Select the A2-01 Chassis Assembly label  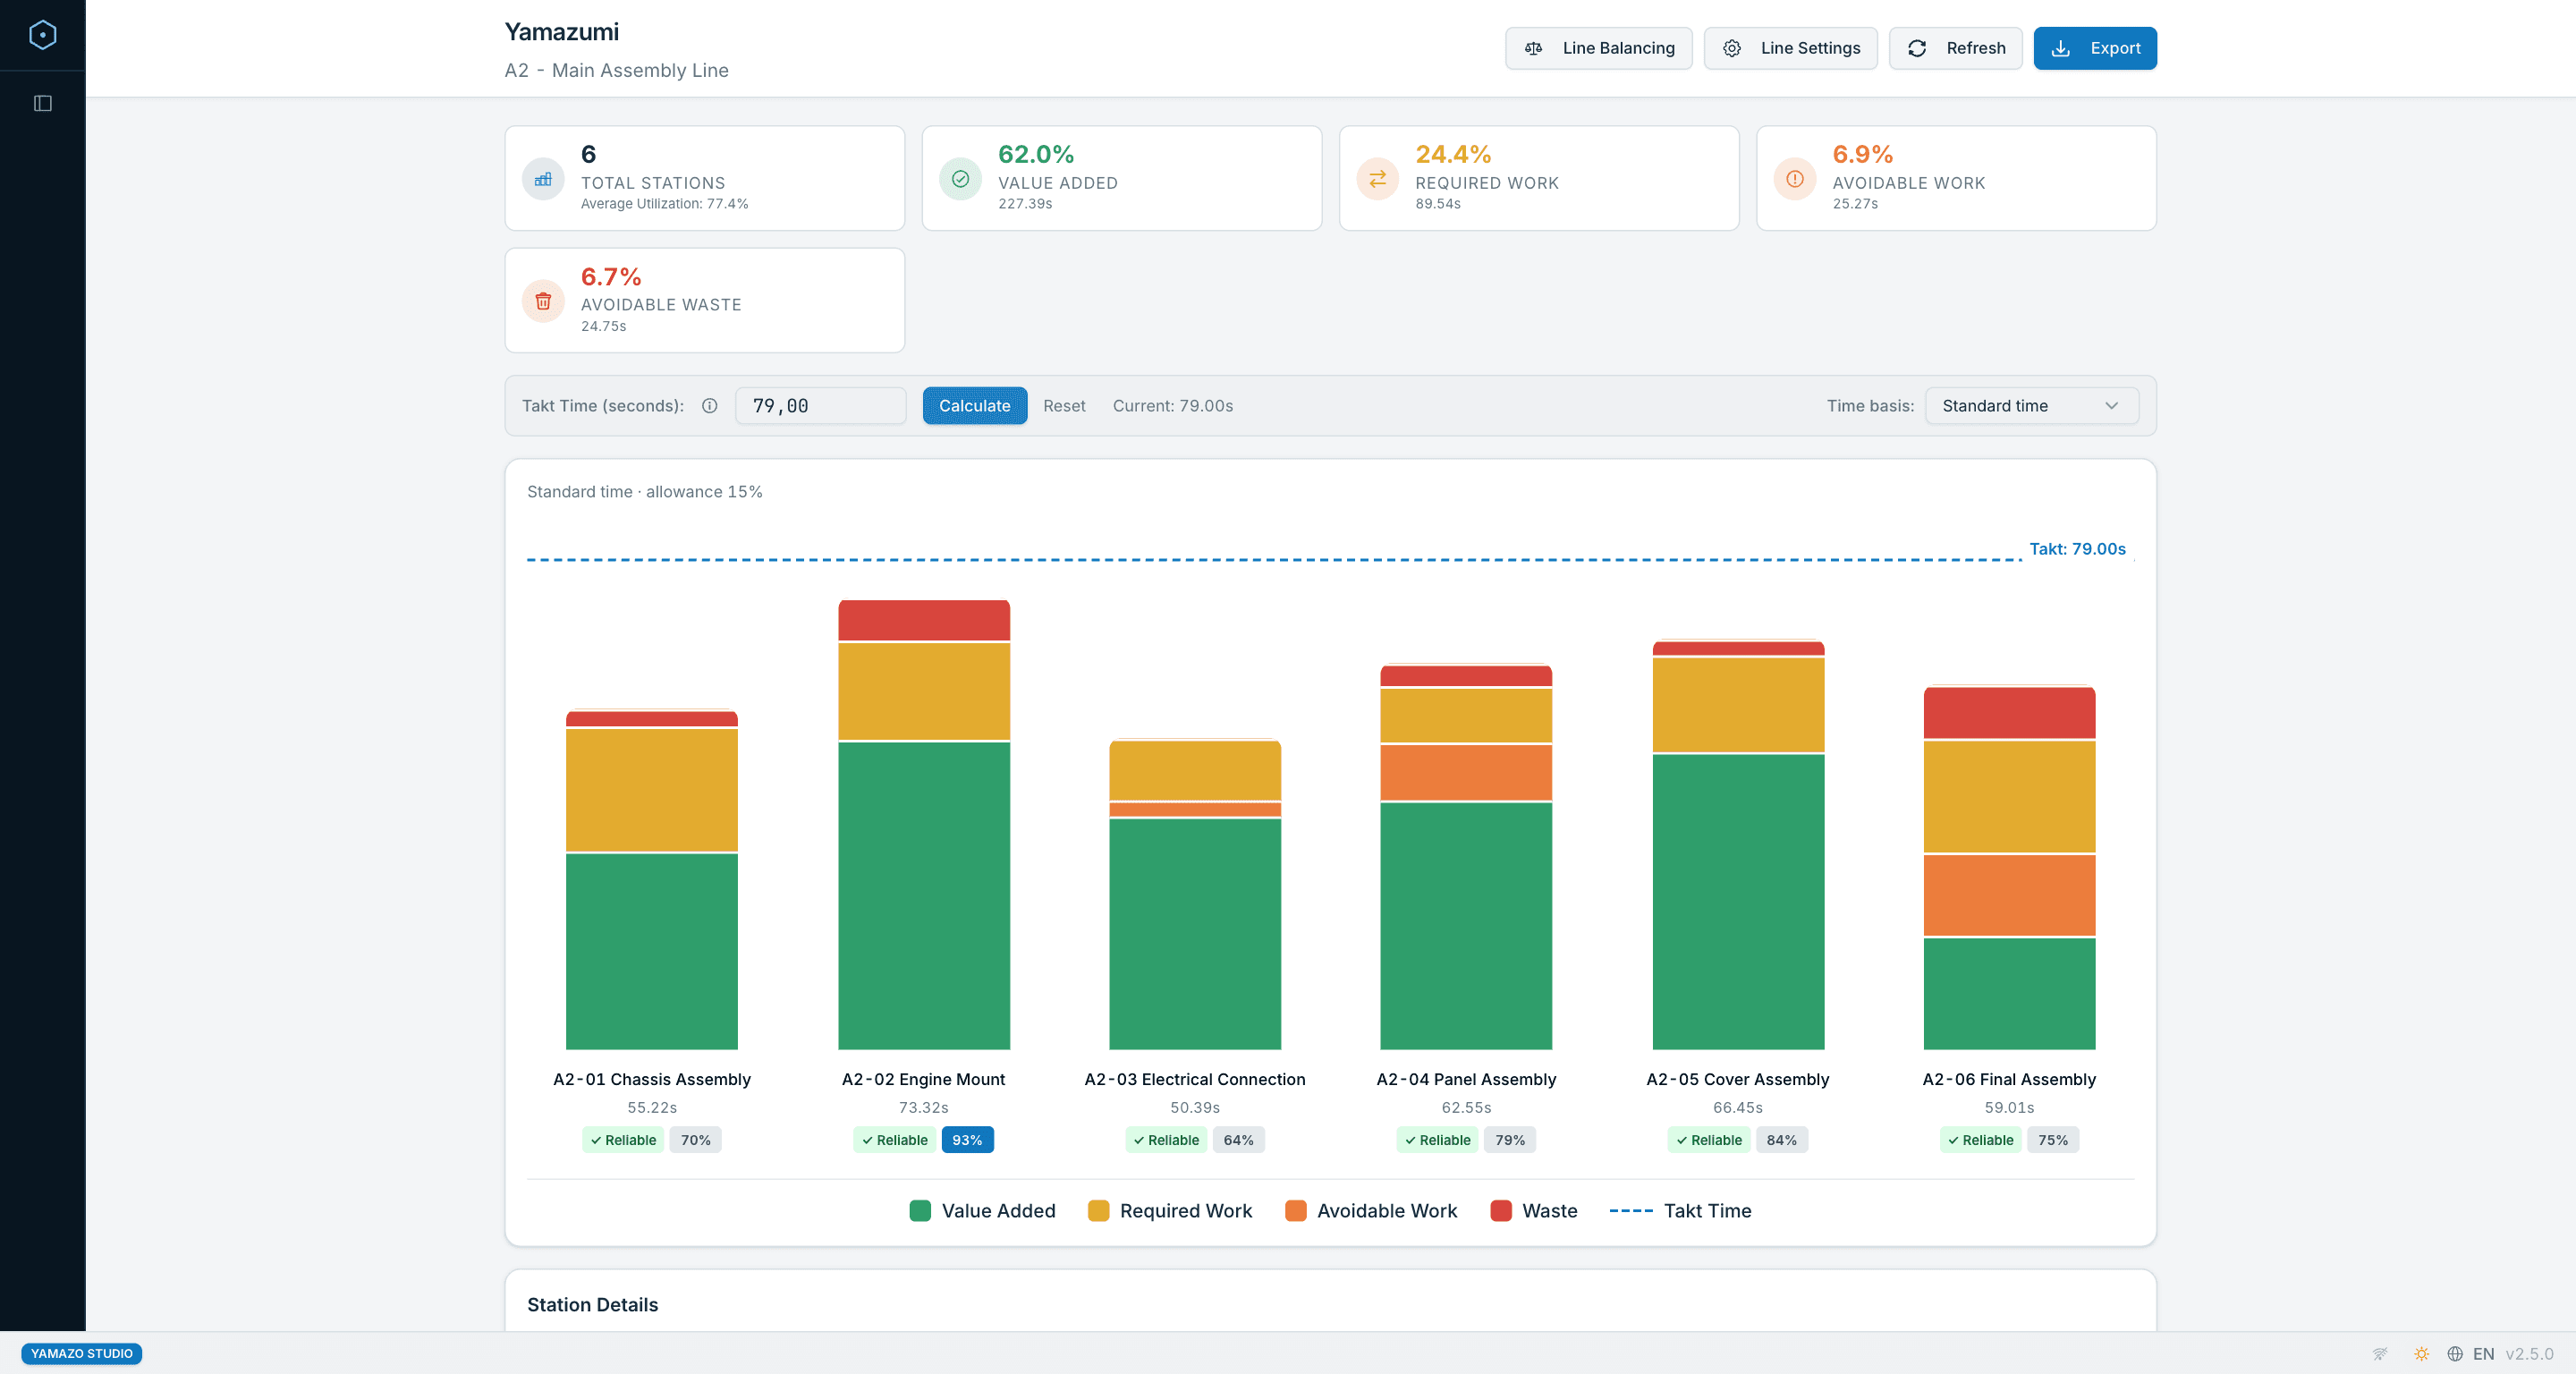tap(652, 1079)
